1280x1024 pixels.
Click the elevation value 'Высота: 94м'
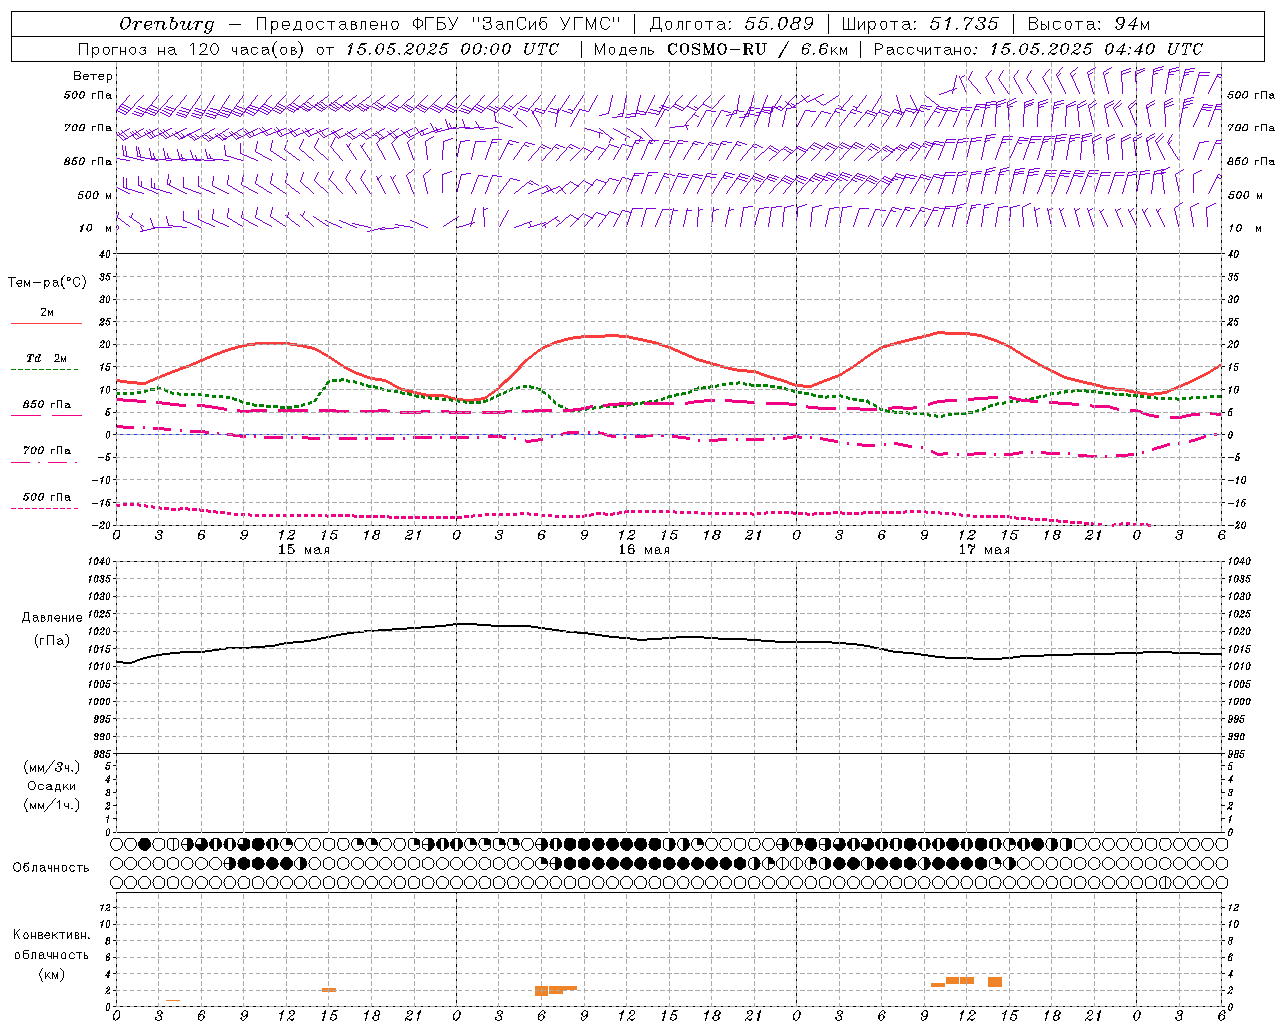[1089, 24]
